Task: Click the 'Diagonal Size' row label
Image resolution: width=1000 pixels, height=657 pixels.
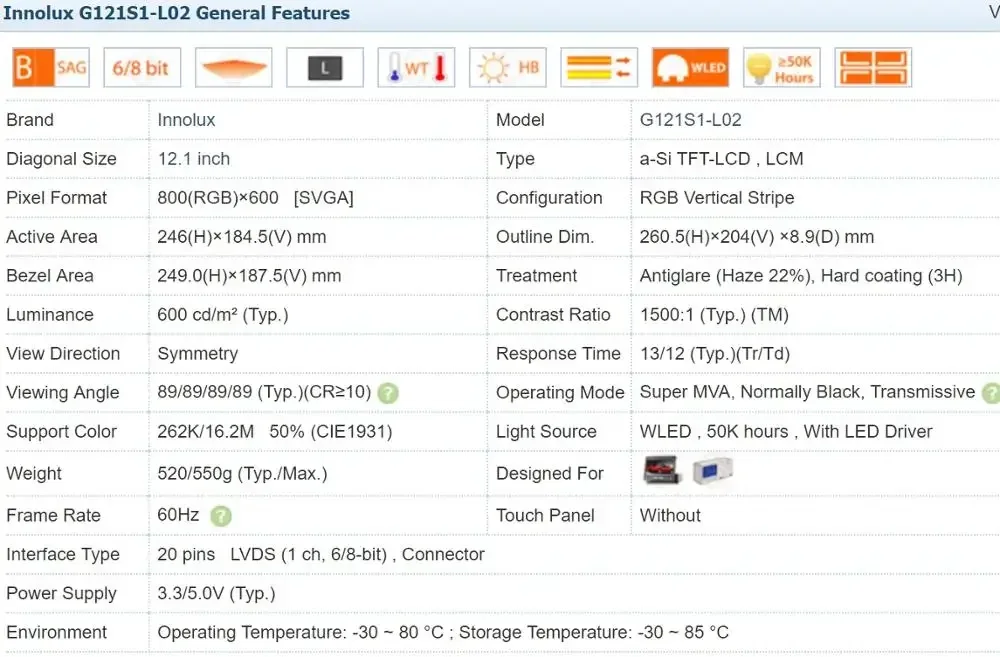Action: click(61, 159)
